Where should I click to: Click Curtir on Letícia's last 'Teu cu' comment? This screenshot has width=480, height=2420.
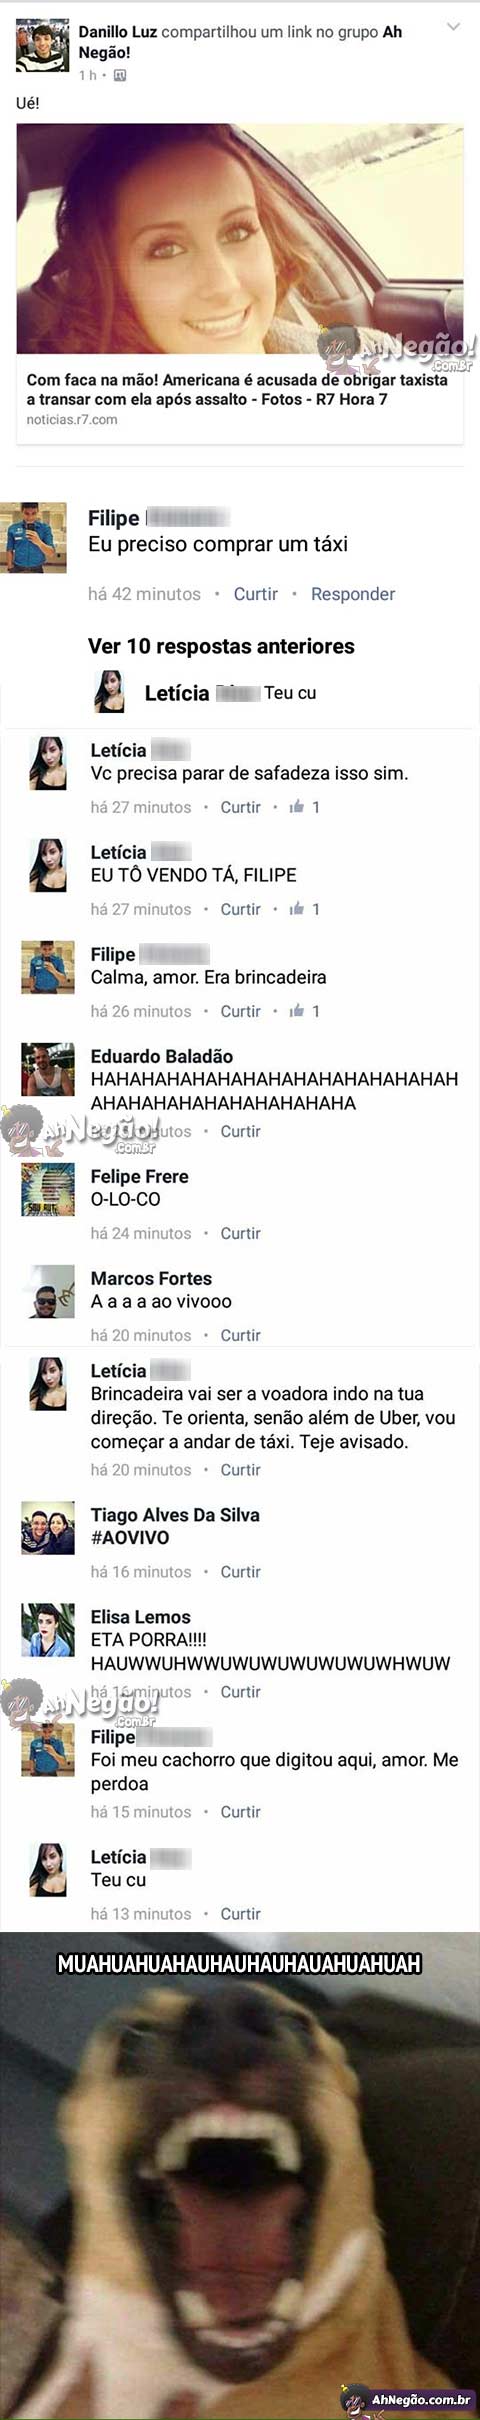(x=240, y=1913)
